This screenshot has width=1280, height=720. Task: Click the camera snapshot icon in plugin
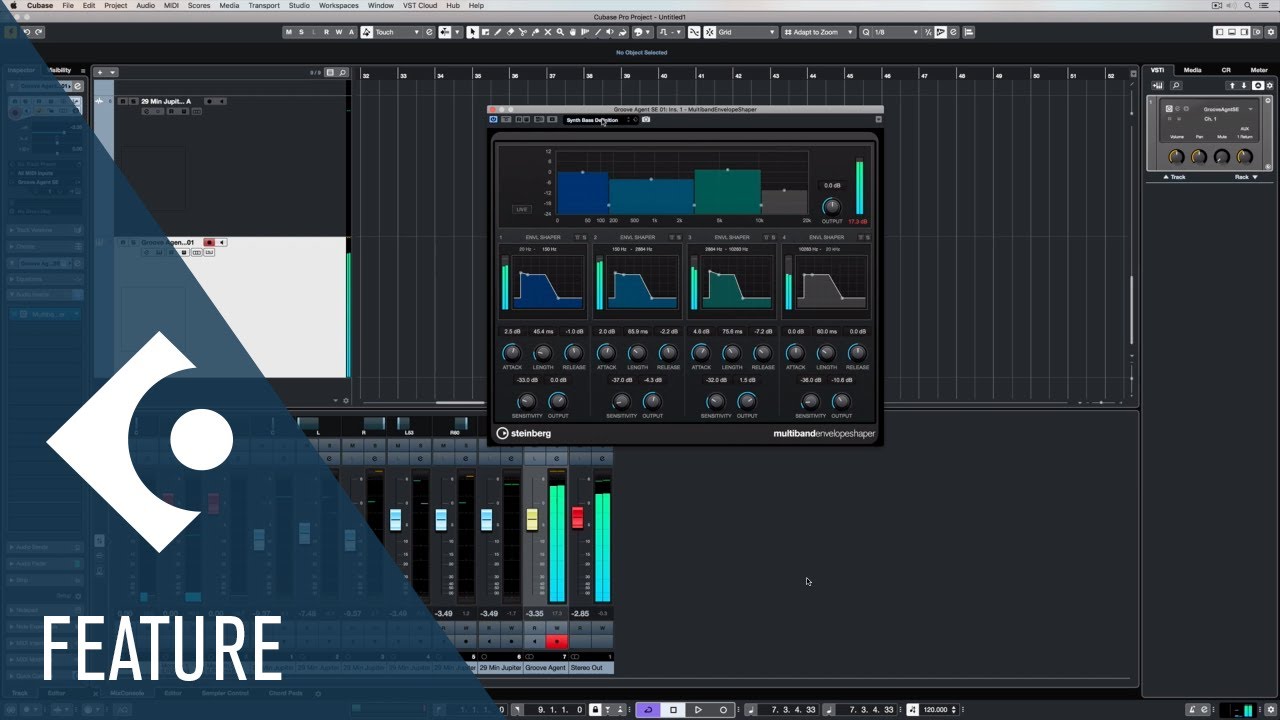[646, 120]
